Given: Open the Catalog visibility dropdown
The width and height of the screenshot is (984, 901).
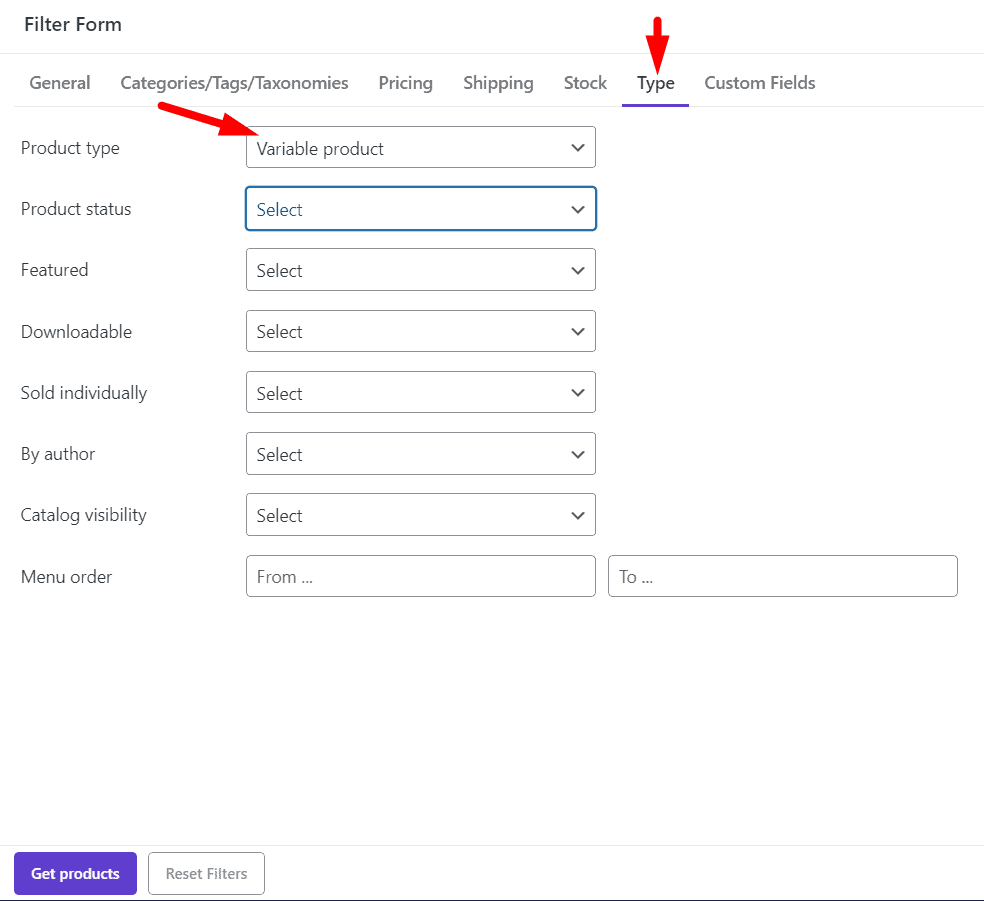Looking at the screenshot, I should pyautogui.click(x=420, y=515).
